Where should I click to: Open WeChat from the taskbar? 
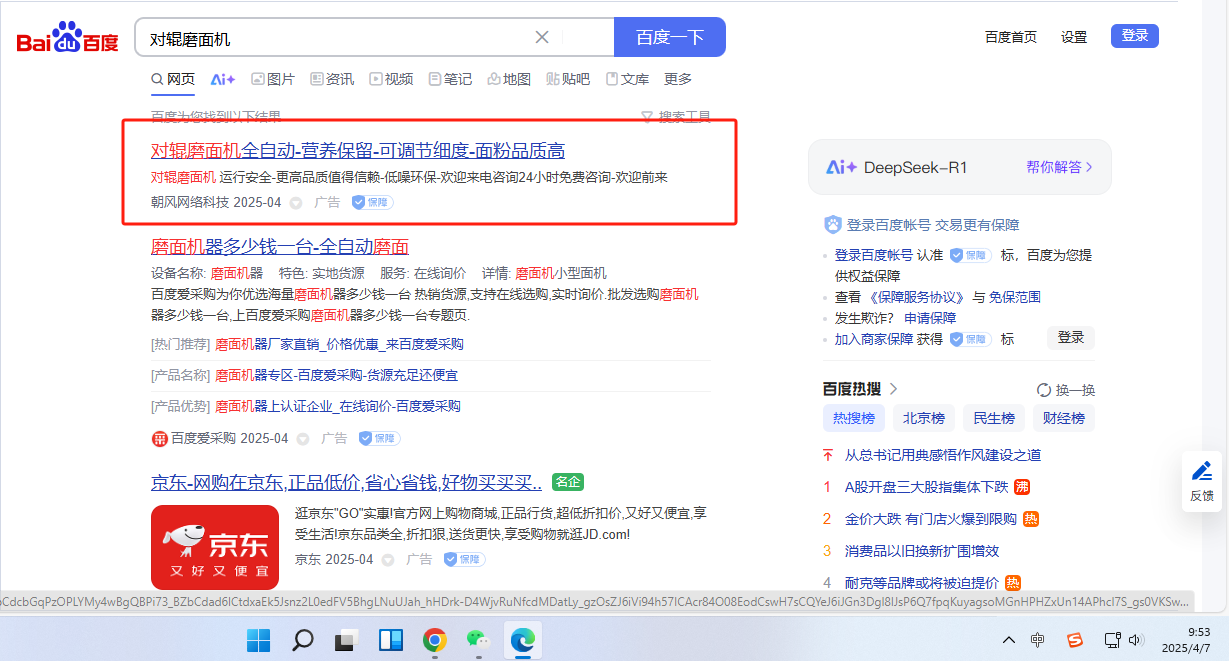point(478,639)
